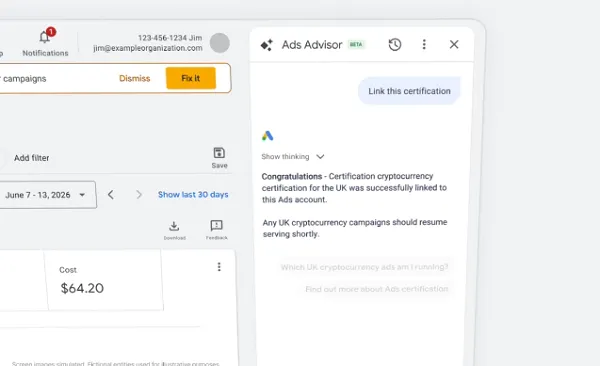Click the account ID 123-456-1234 Jim
This screenshot has width=600, height=366.
170,38
